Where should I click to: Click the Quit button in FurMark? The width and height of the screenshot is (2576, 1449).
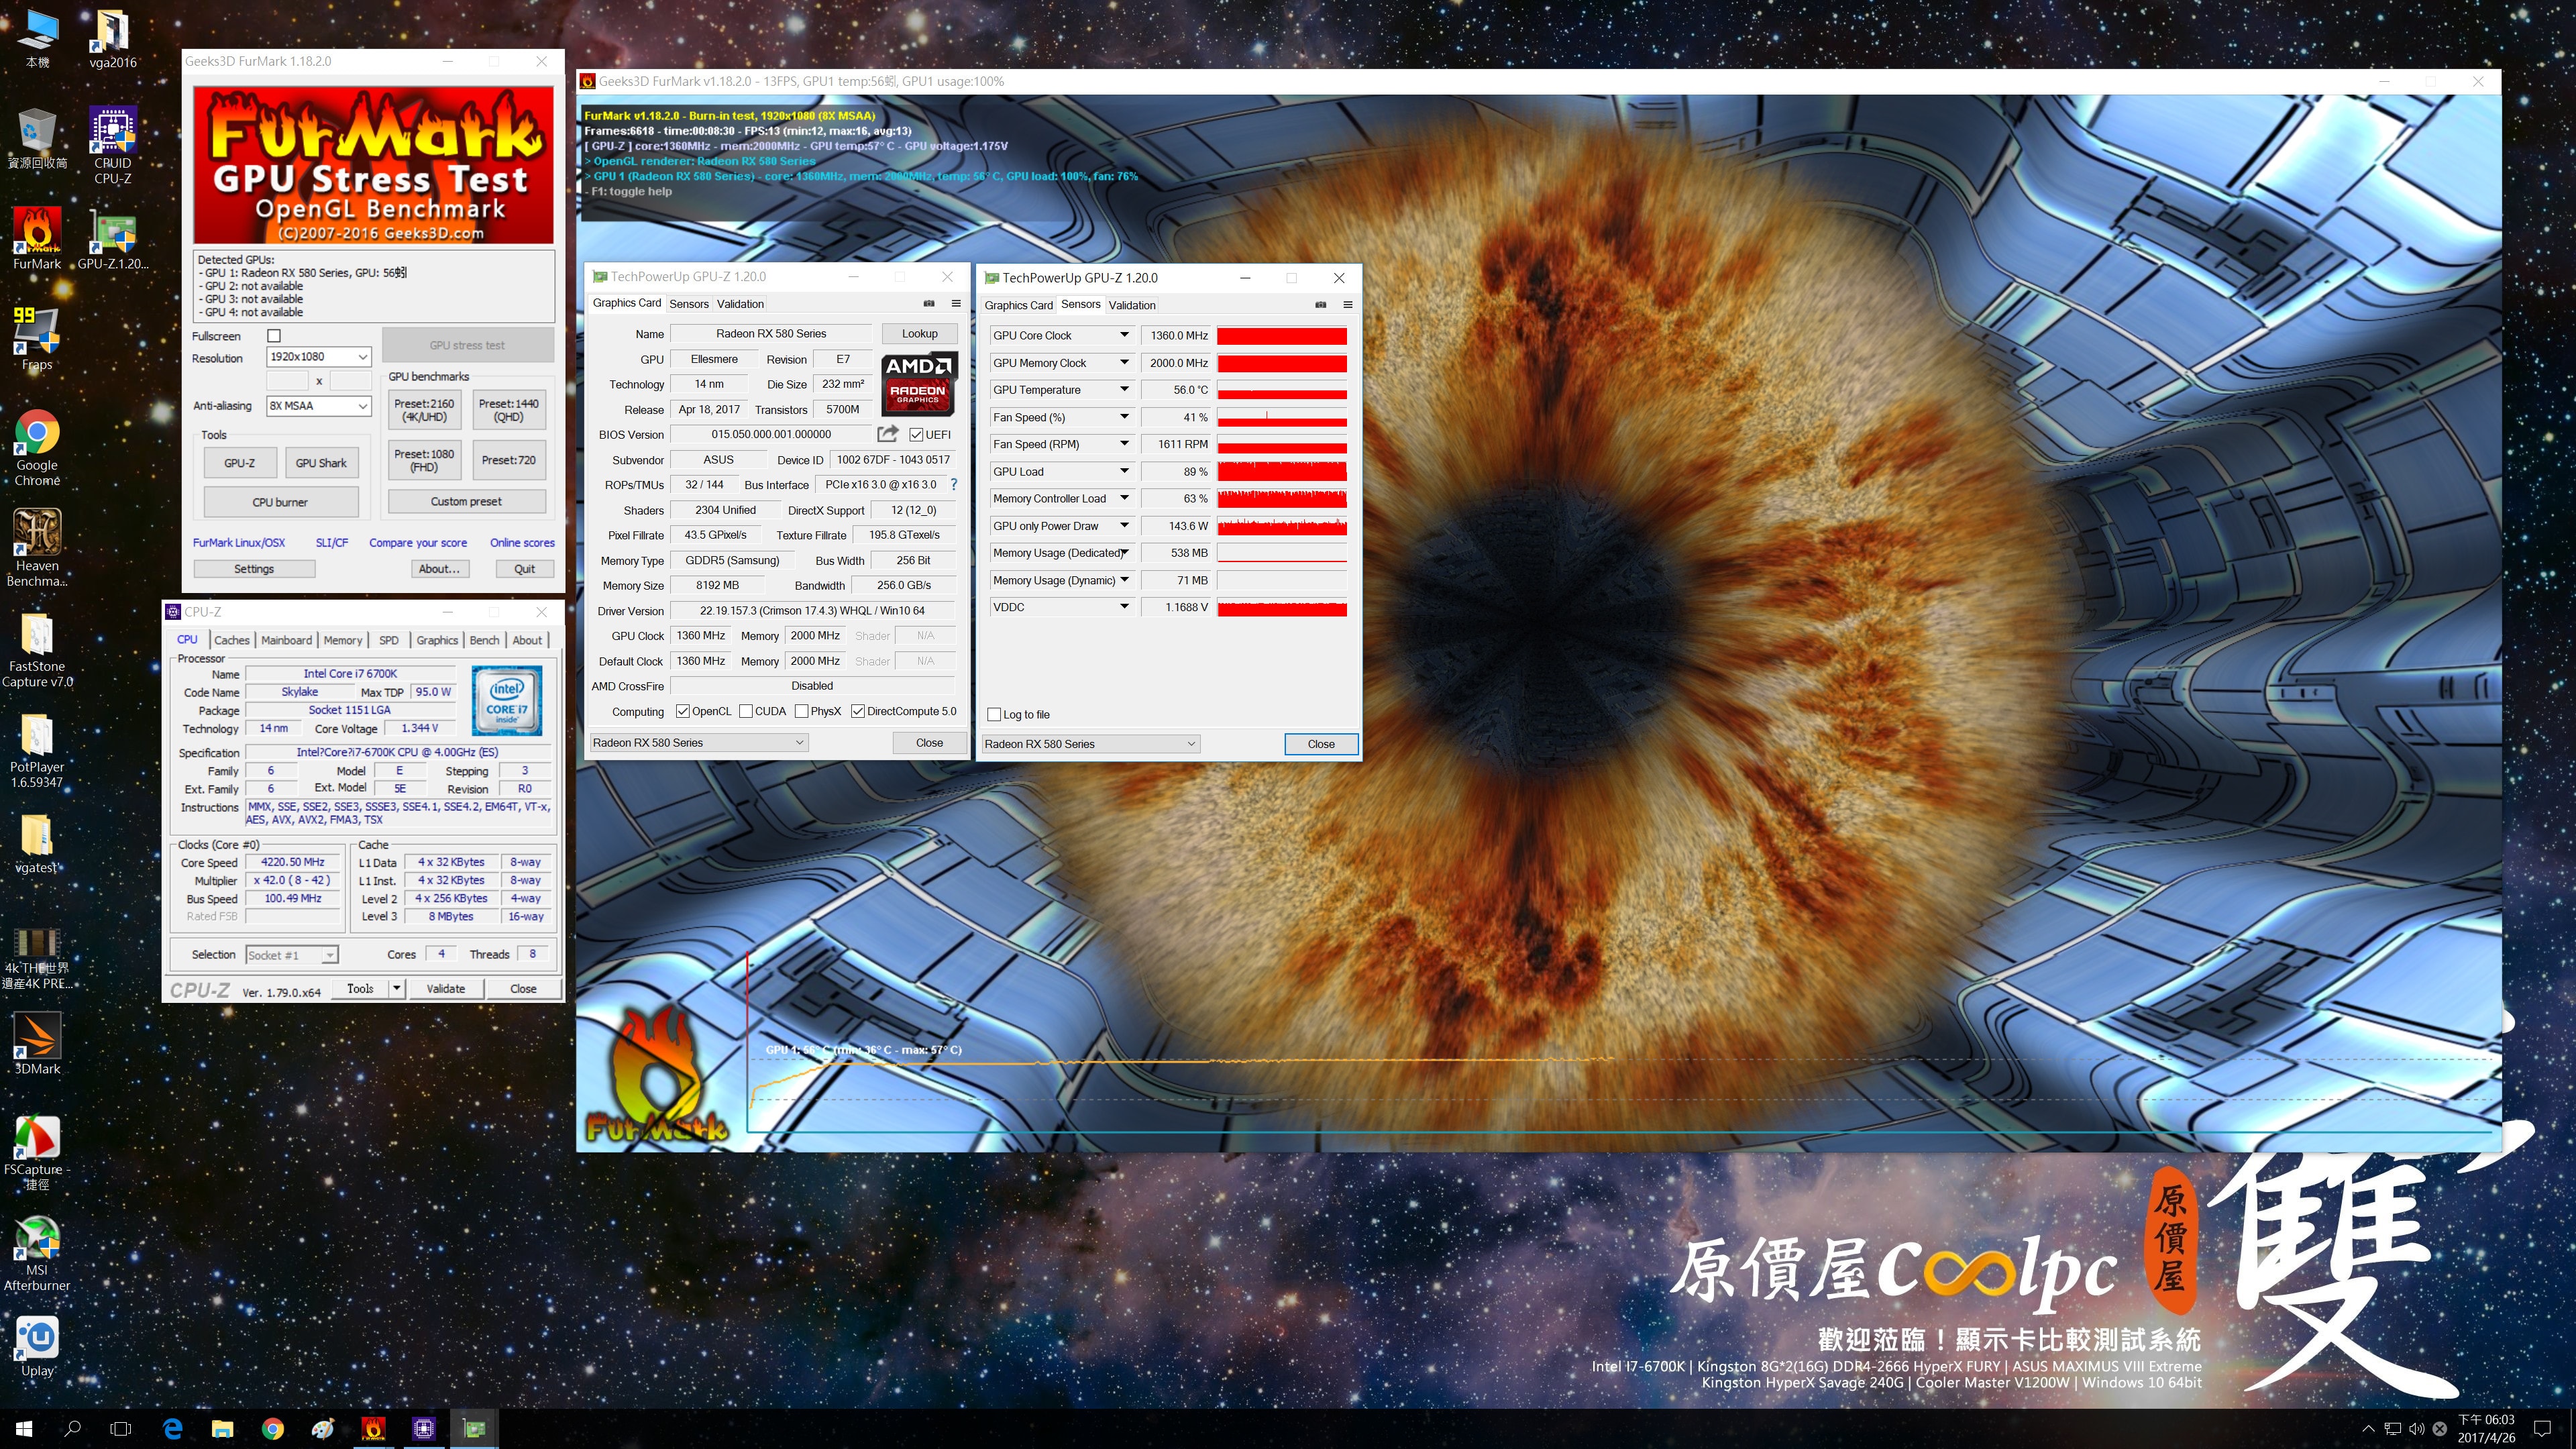click(524, 569)
